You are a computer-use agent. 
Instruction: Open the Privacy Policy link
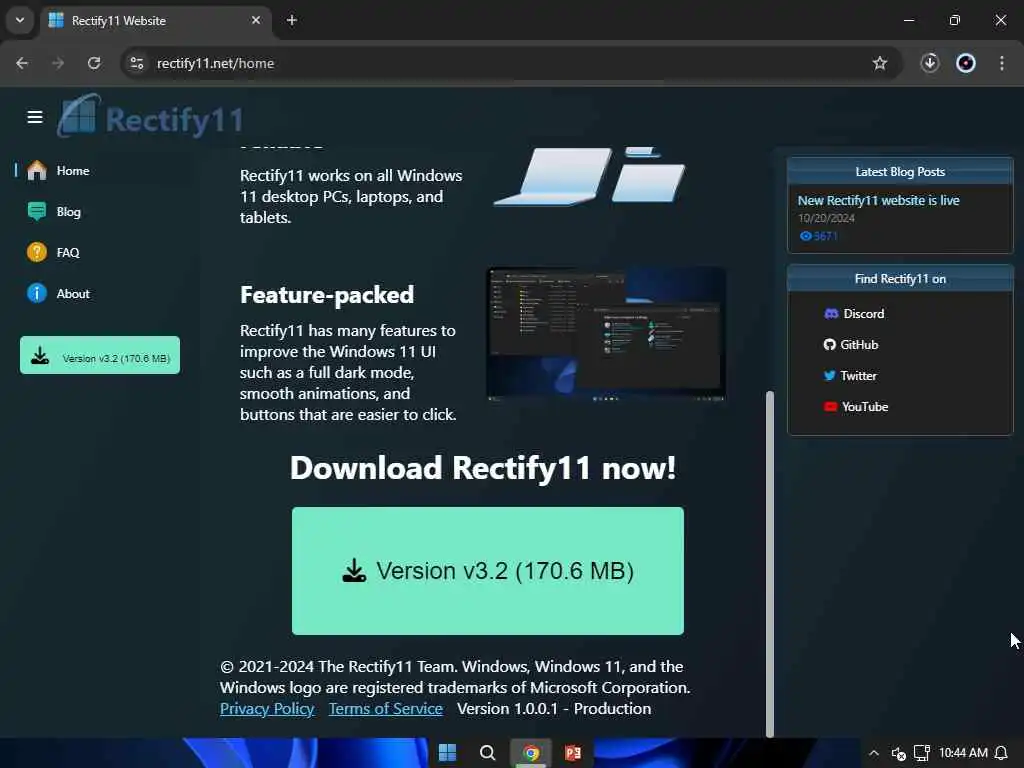click(266, 709)
